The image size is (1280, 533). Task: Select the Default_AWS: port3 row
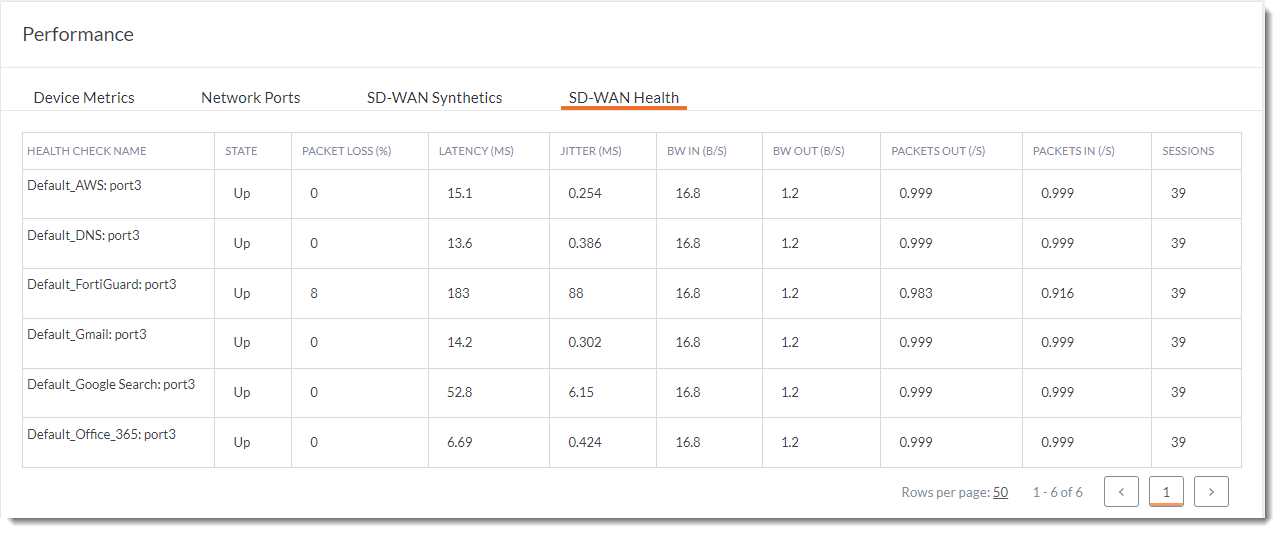(84, 185)
